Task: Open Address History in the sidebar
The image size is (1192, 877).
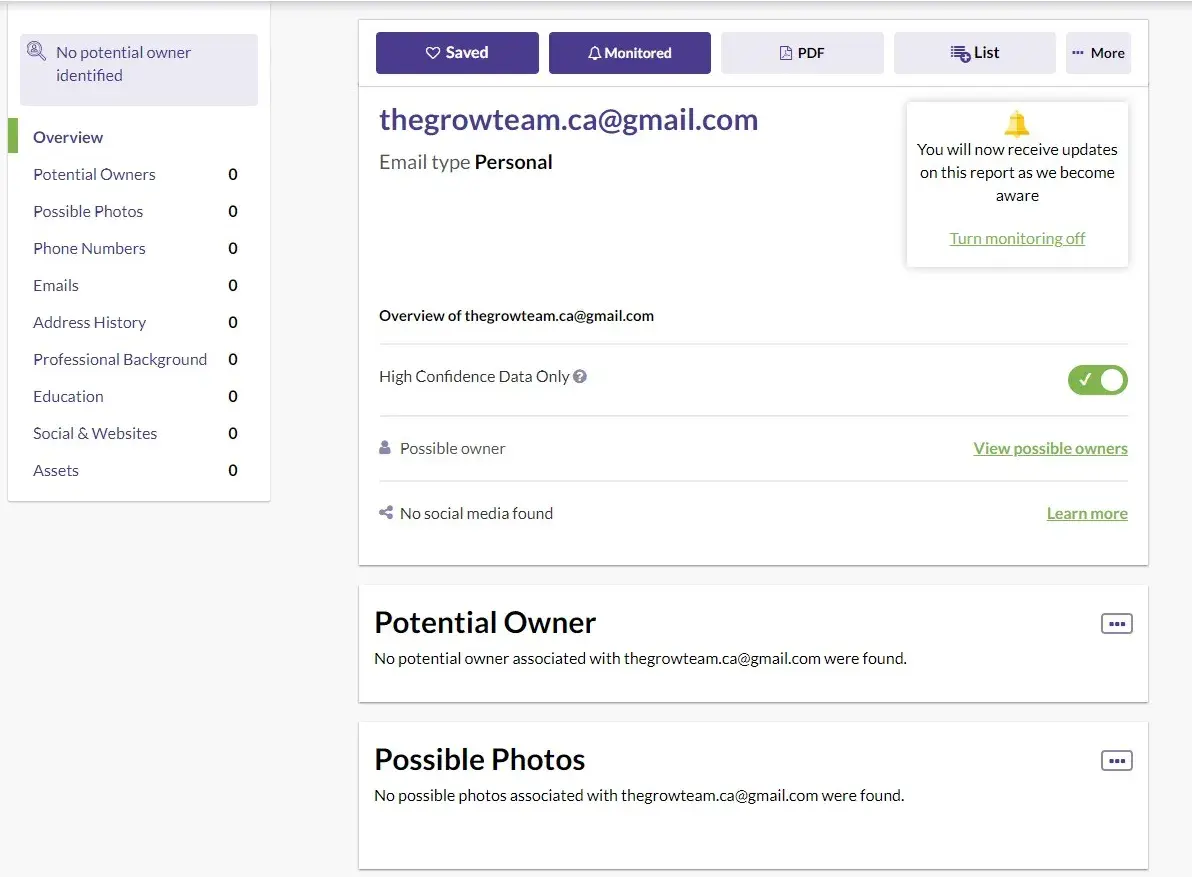Action: pos(89,322)
